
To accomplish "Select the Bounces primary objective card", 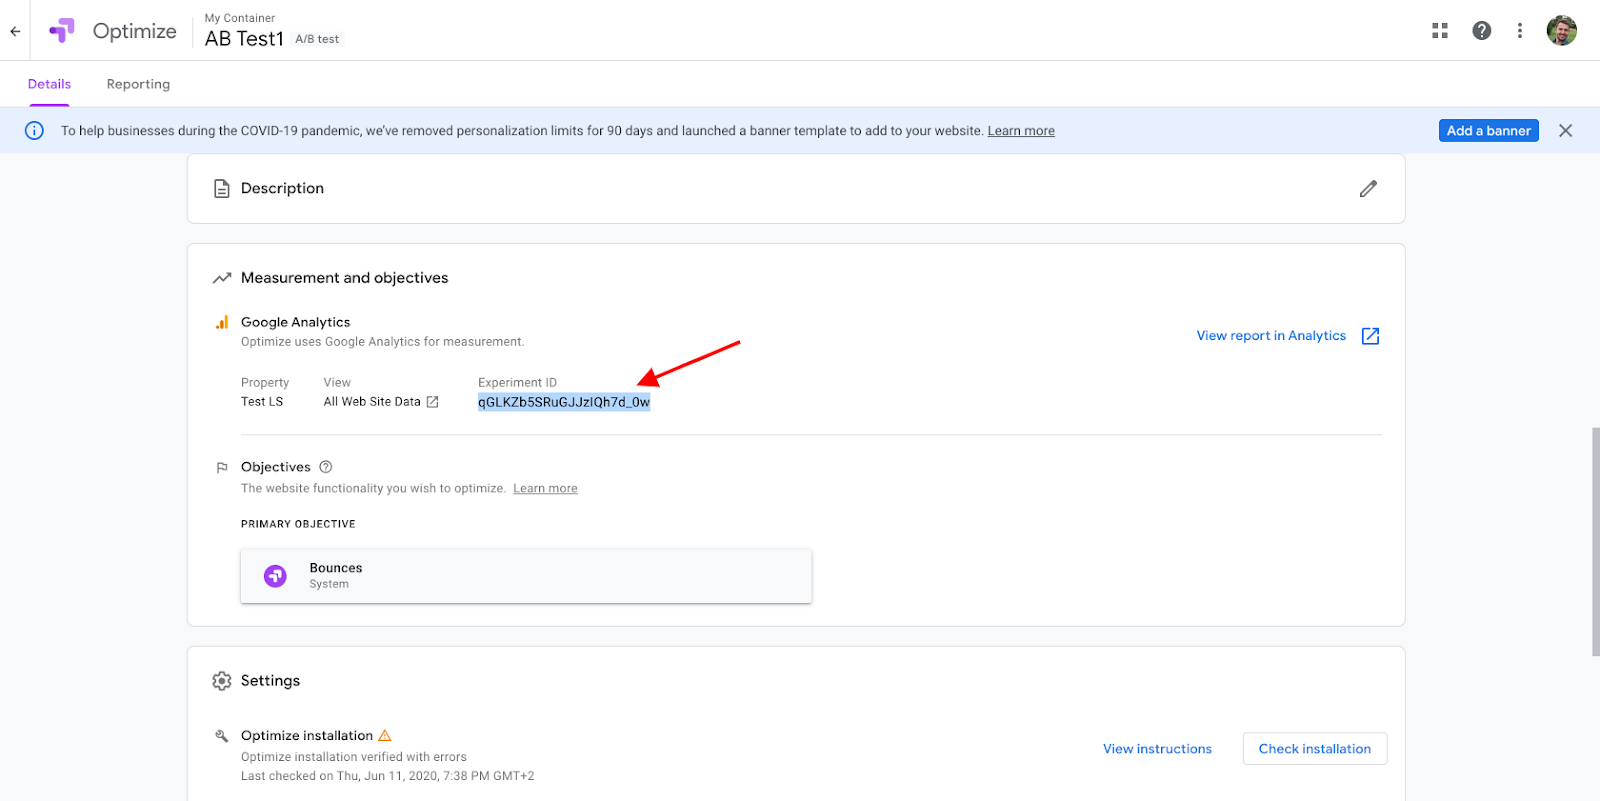I will [x=526, y=576].
